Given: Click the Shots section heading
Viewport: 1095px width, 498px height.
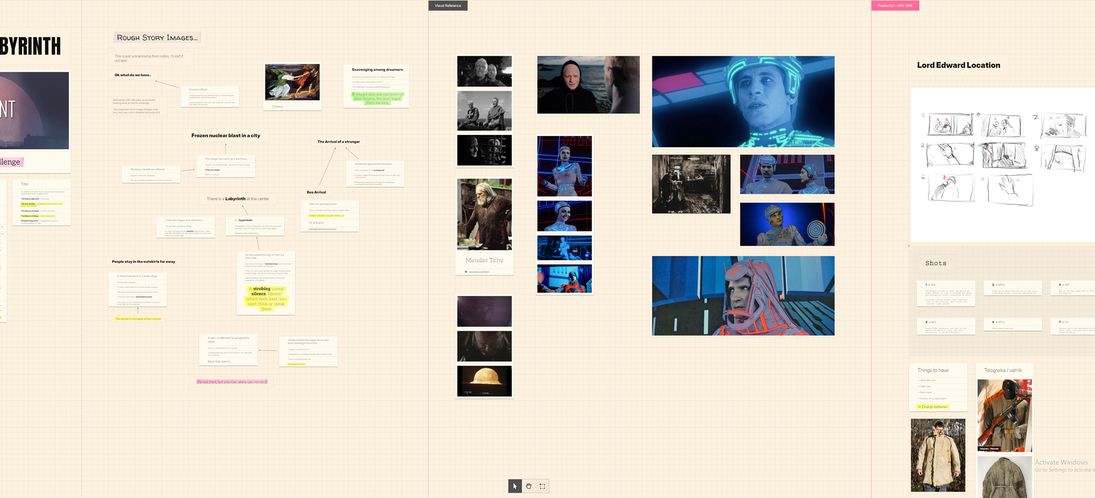Looking at the screenshot, I should (936, 263).
